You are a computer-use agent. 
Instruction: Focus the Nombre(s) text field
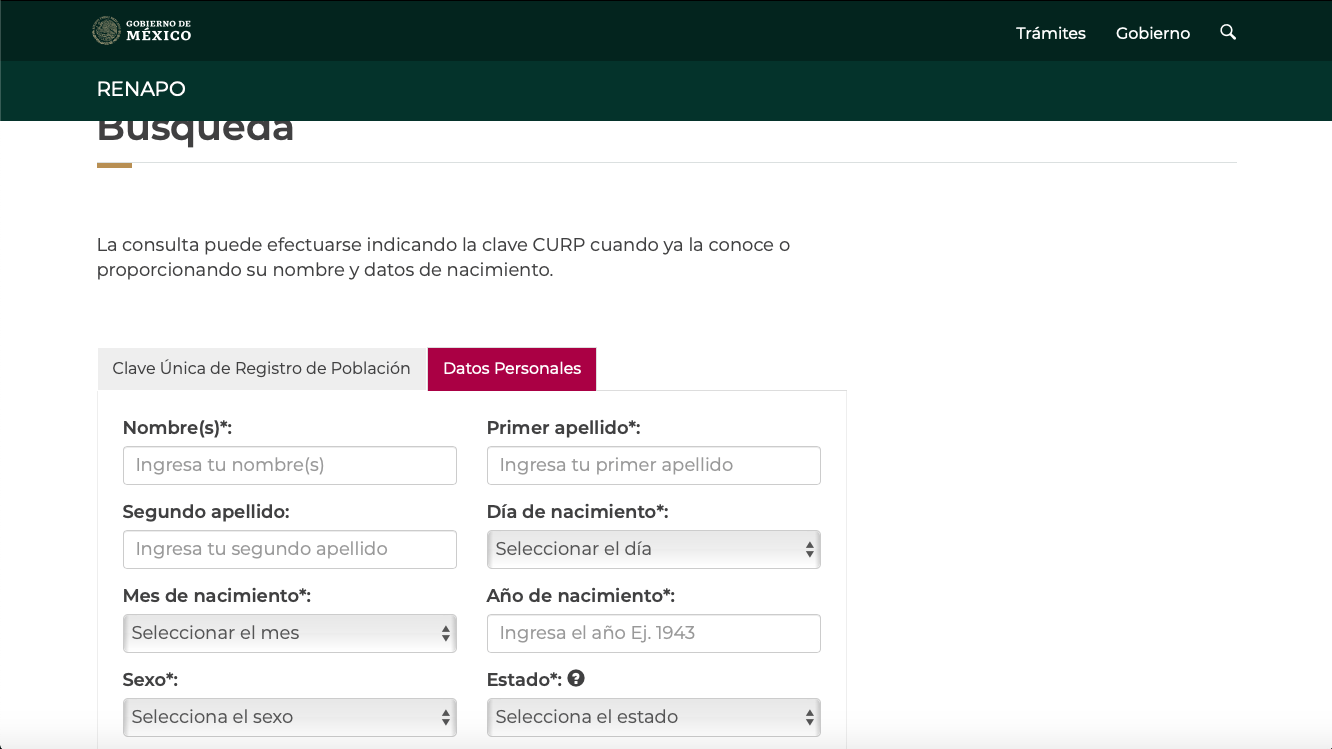click(x=289, y=465)
